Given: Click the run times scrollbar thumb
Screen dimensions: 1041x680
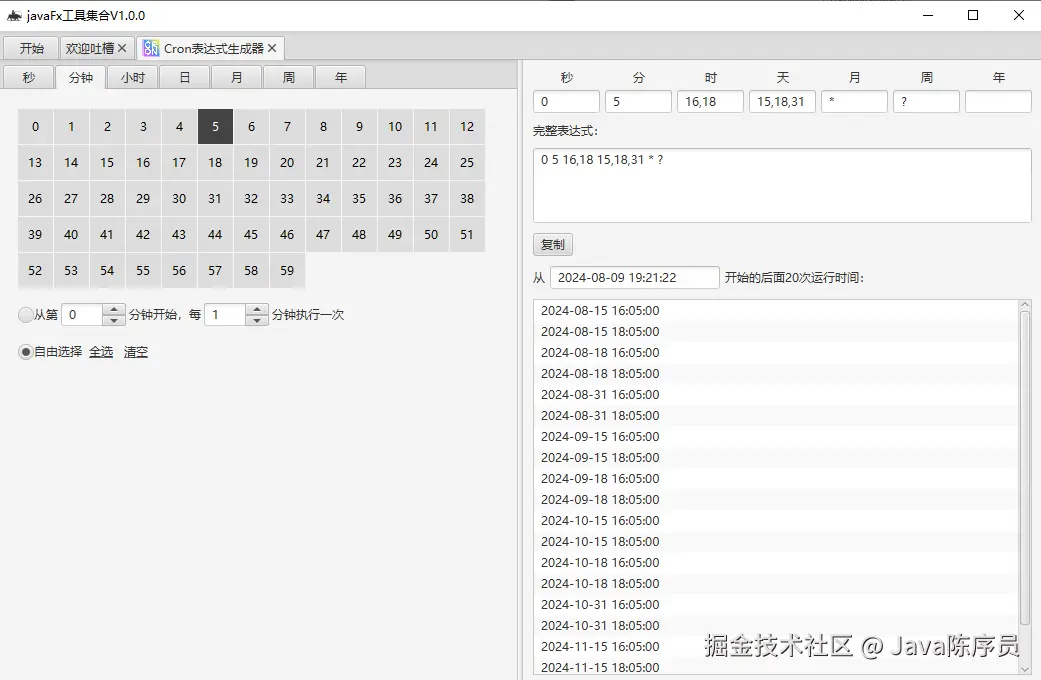Looking at the screenshot, I should pos(1025,468).
